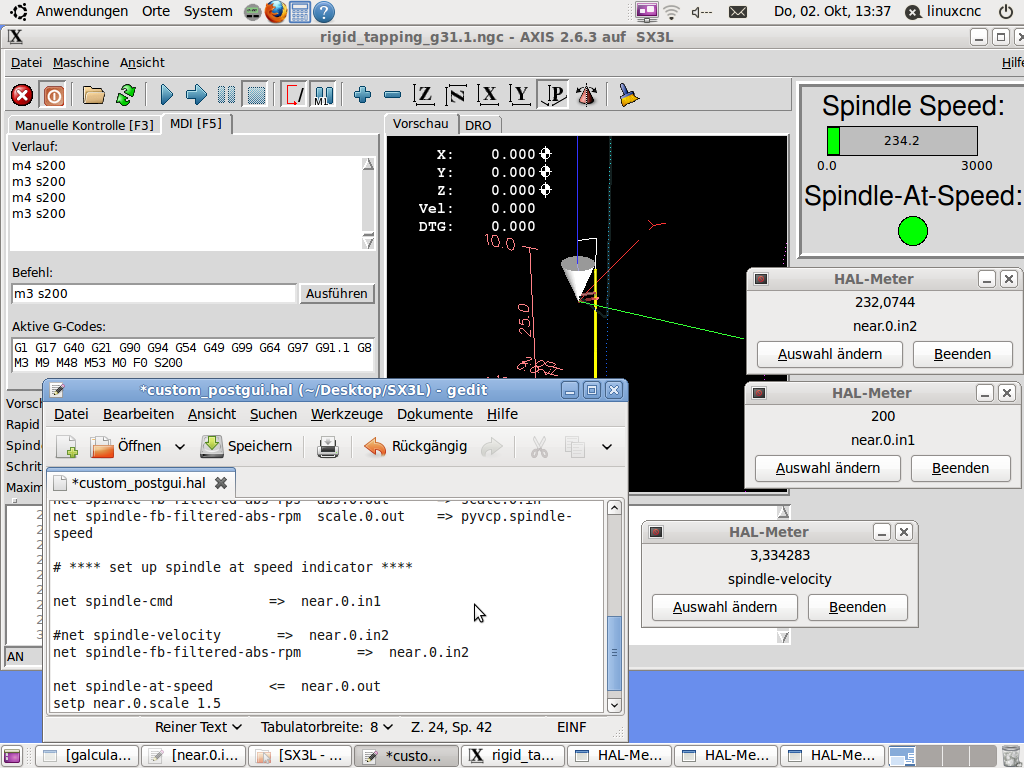Switch preview to side X view
The height and width of the screenshot is (768, 1024).
[488, 95]
